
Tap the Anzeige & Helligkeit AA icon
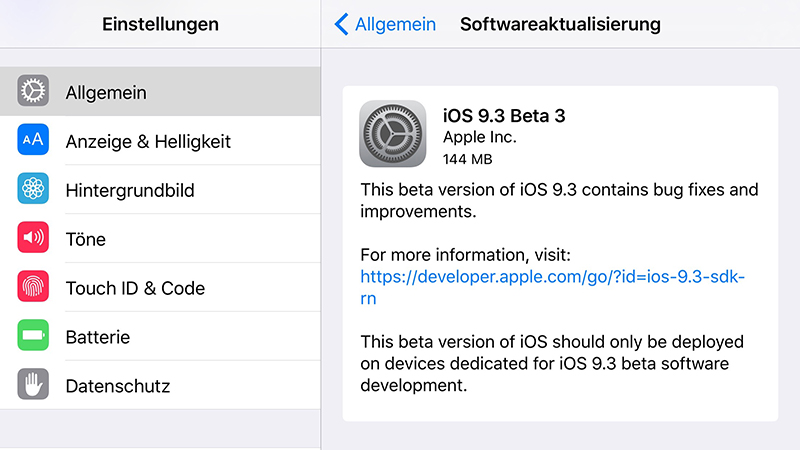point(33,139)
